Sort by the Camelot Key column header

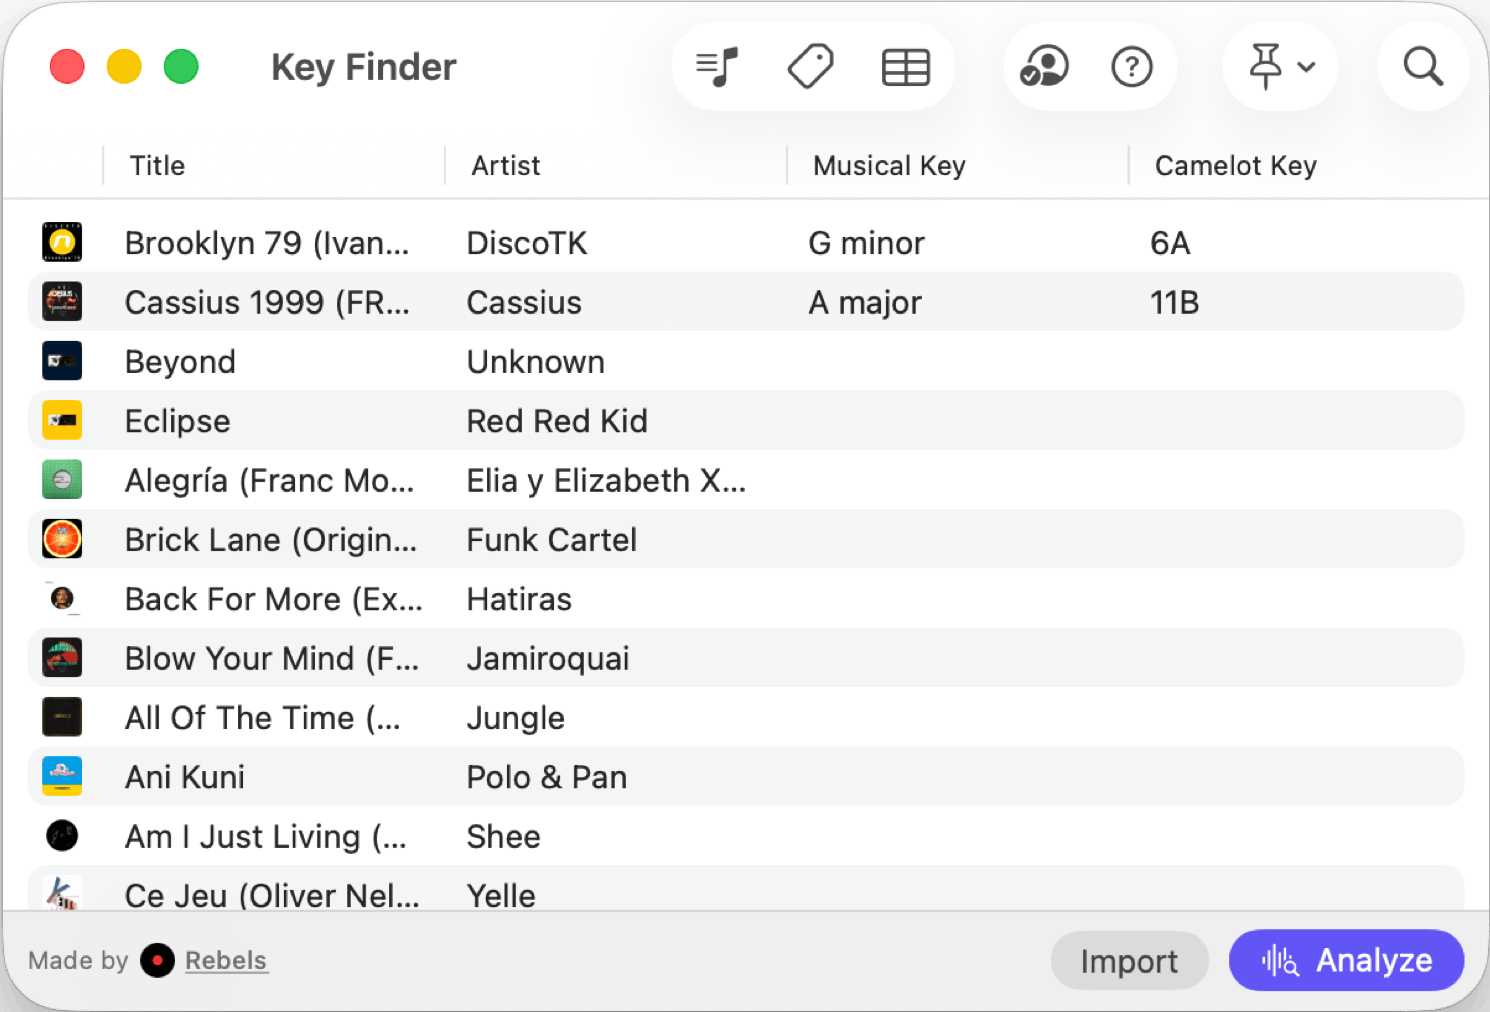(1235, 166)
